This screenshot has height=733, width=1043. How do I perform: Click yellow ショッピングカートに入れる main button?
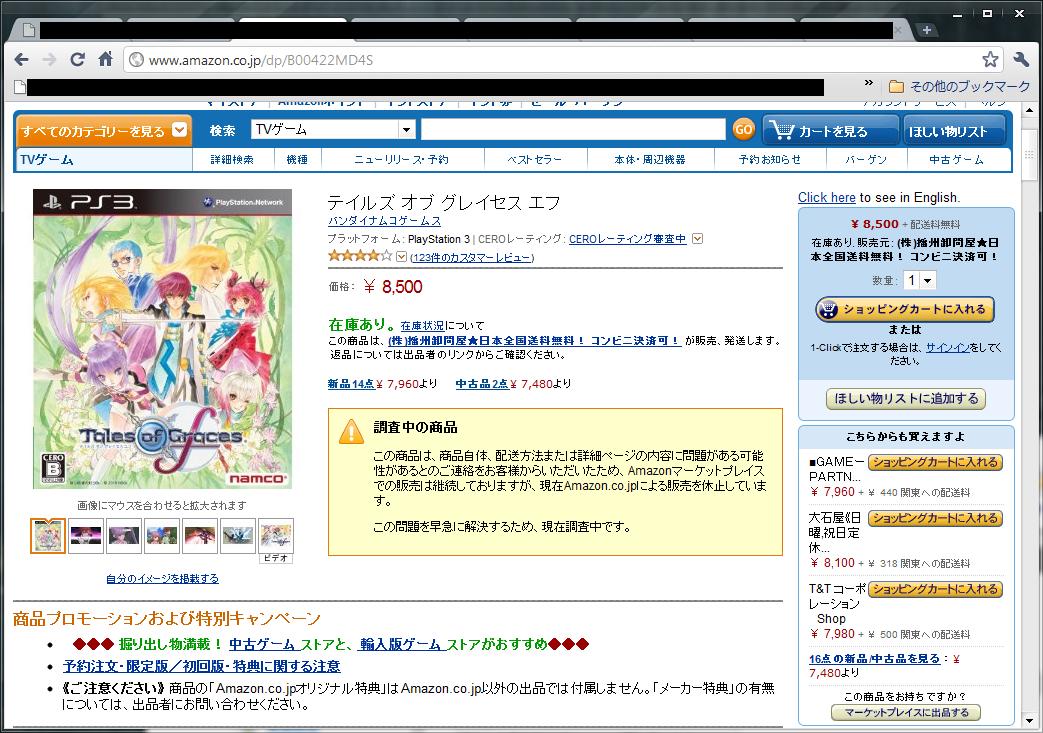click(905, 309)
